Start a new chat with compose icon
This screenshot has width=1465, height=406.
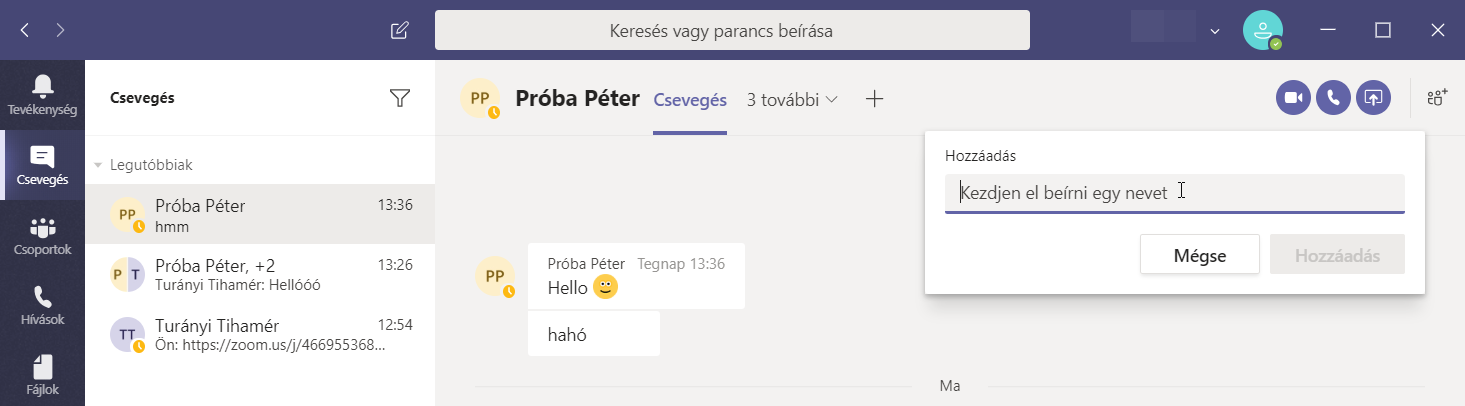399,30
